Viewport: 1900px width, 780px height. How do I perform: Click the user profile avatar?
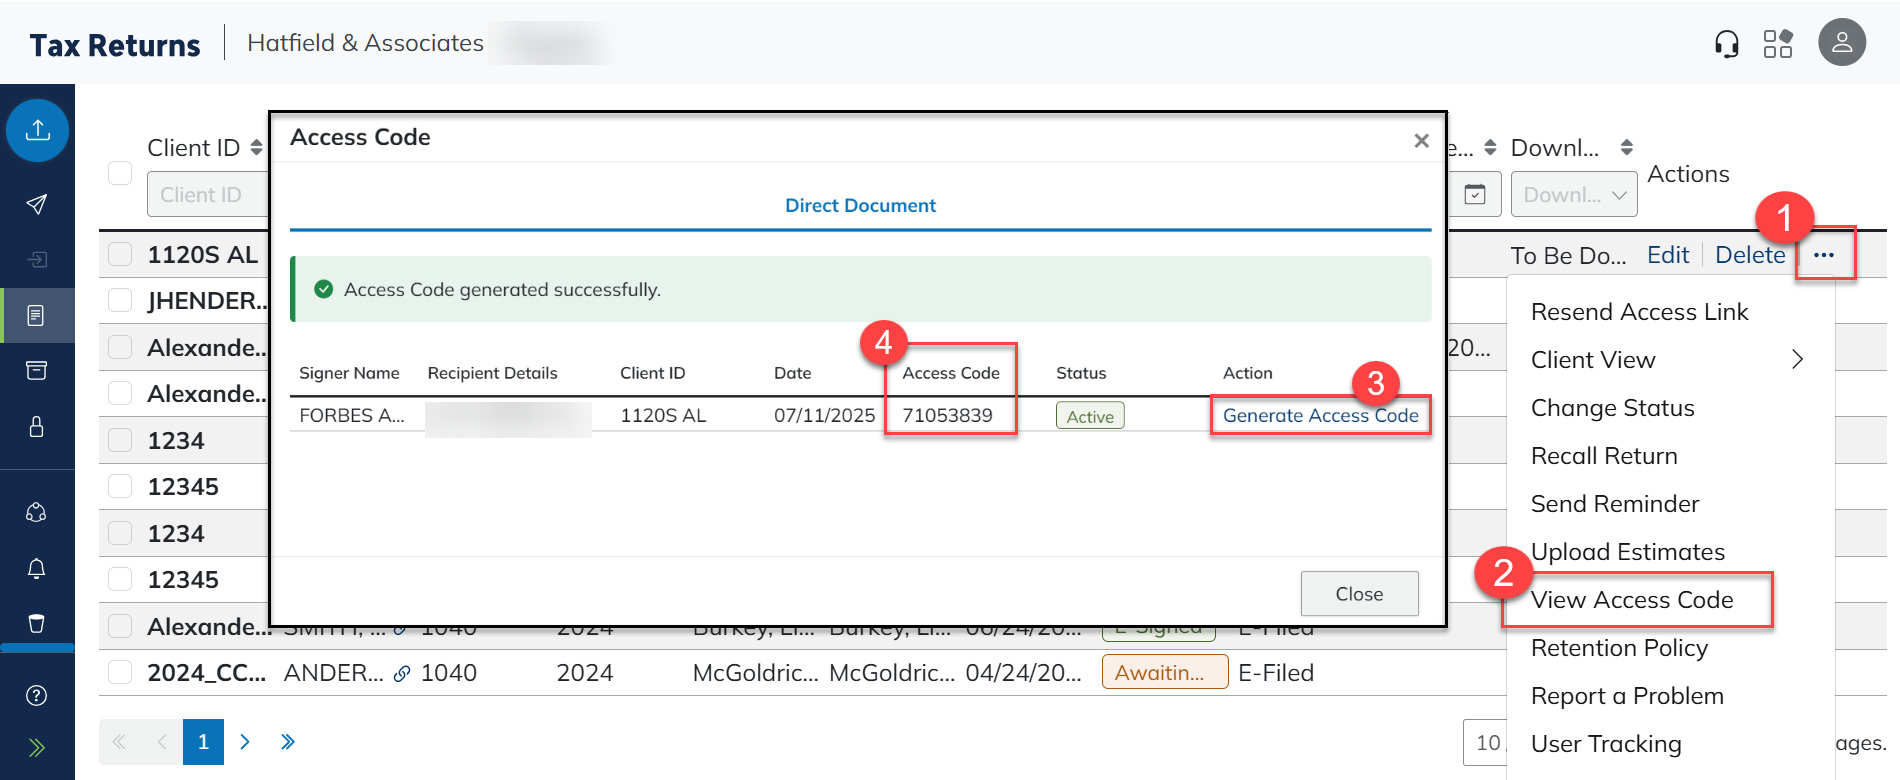pos(1841,43)
